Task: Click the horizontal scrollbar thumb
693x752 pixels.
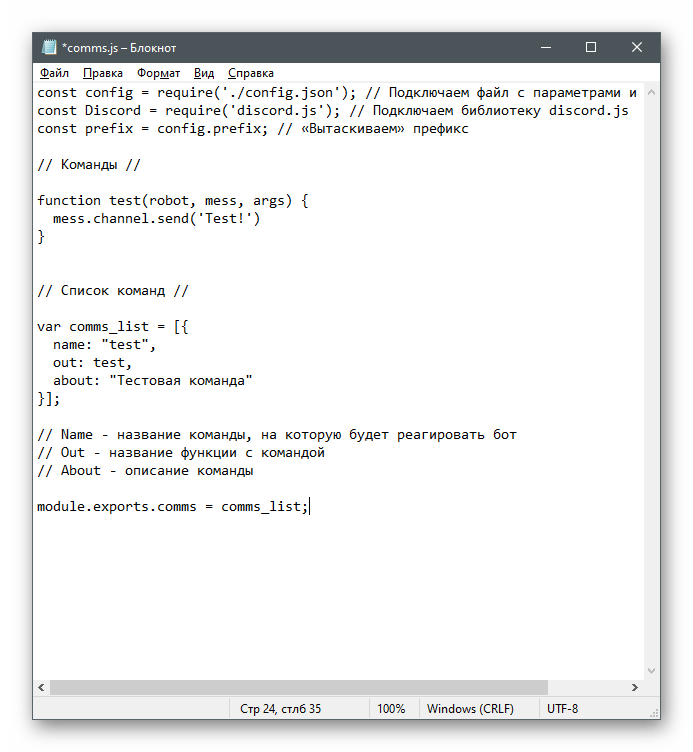Action: pyautogui.click(x=298, y=688)
